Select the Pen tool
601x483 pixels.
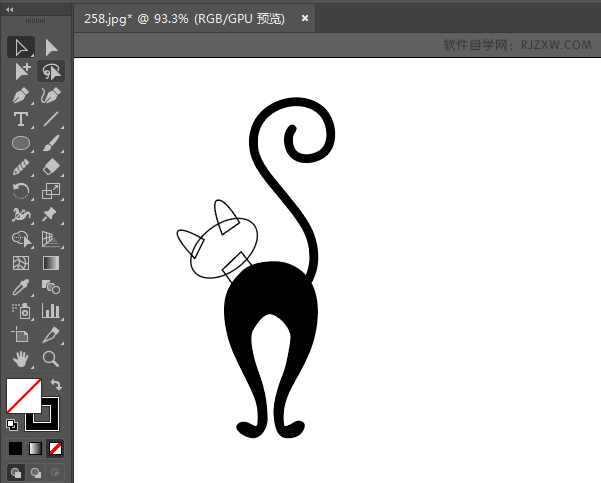tap(21, 95)
